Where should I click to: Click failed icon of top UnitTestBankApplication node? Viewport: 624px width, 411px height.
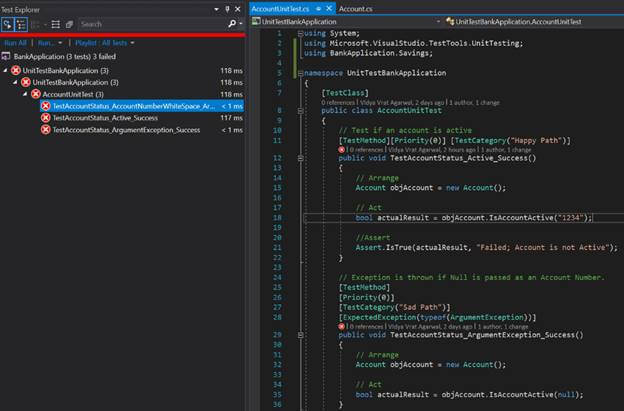click(x=16, y=70)
